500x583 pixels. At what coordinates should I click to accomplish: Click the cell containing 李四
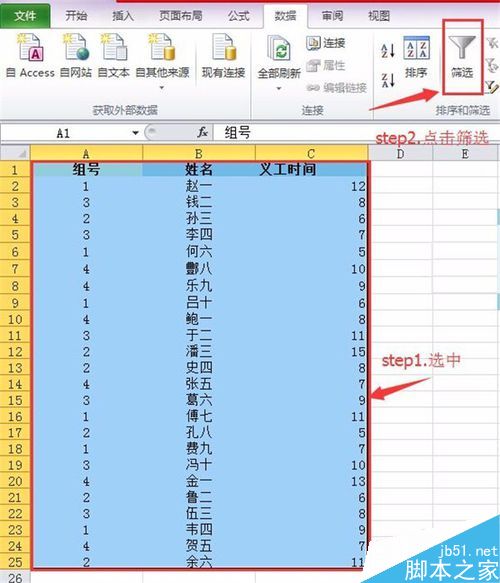199,235
